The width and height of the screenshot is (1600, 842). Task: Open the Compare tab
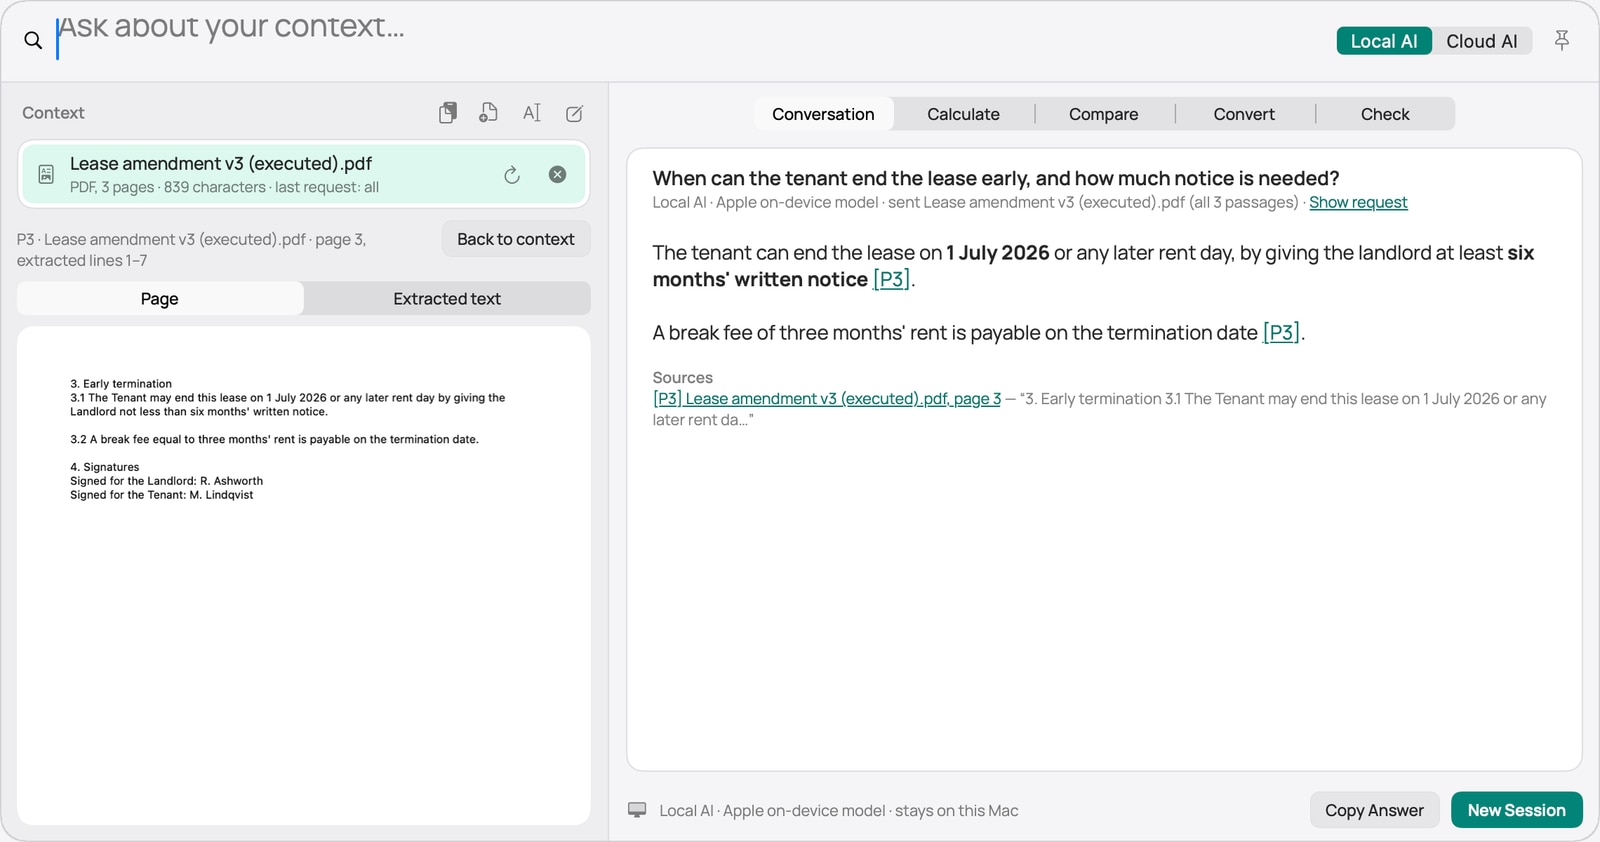(x=1104, y=114)
